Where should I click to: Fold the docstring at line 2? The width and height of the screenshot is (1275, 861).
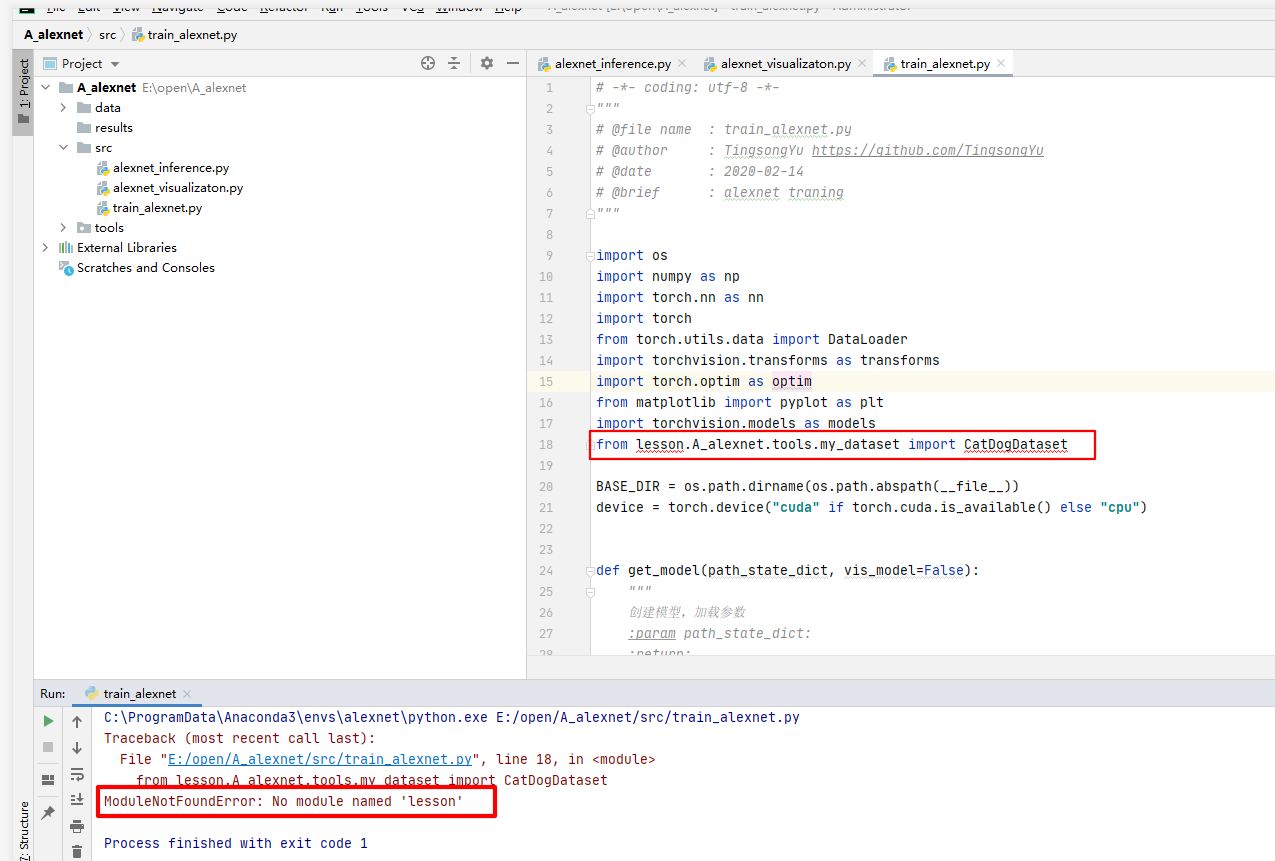click(x=590, y=108)
